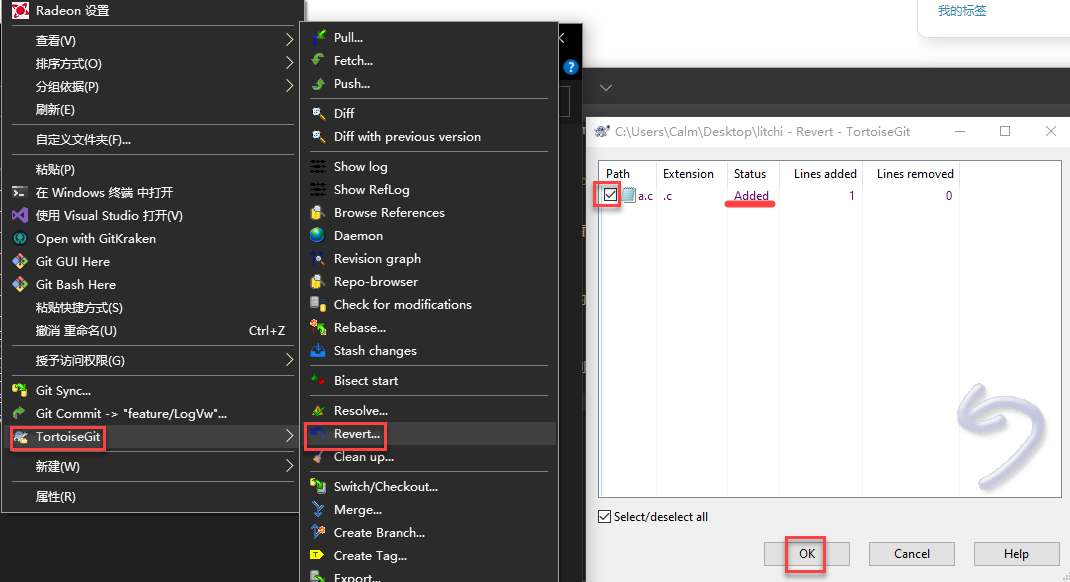
Task: Click the Rebase icon
Action: point(318,328)
